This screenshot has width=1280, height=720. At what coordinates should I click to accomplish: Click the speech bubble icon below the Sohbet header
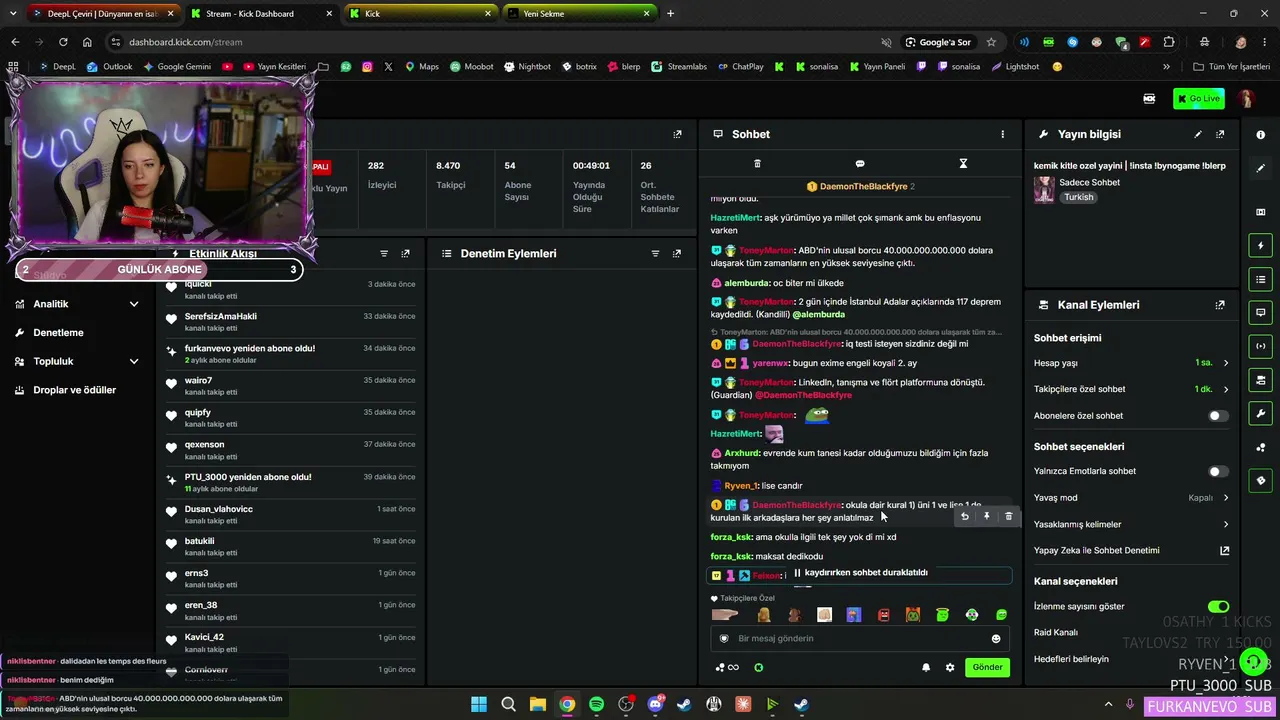860,164
